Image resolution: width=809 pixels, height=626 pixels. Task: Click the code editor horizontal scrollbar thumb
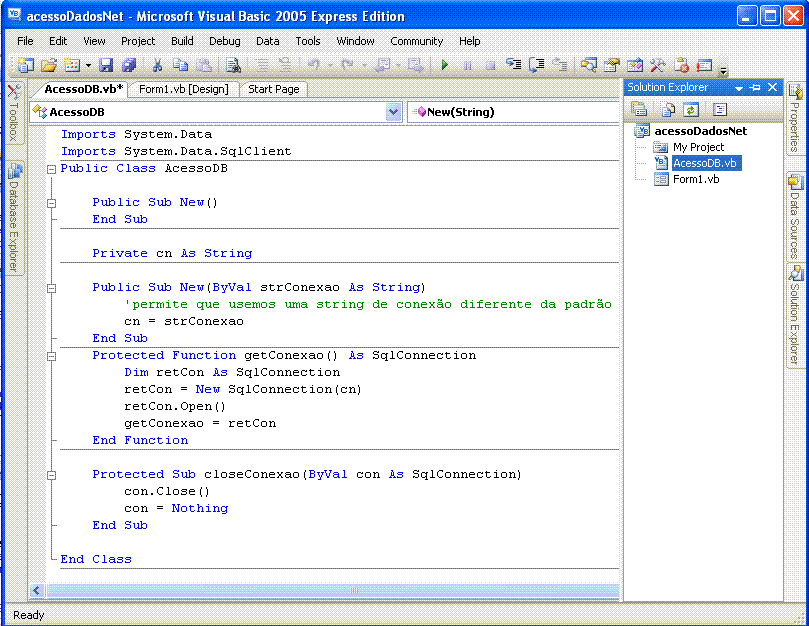pyautogui.click(x=333, y=590)
